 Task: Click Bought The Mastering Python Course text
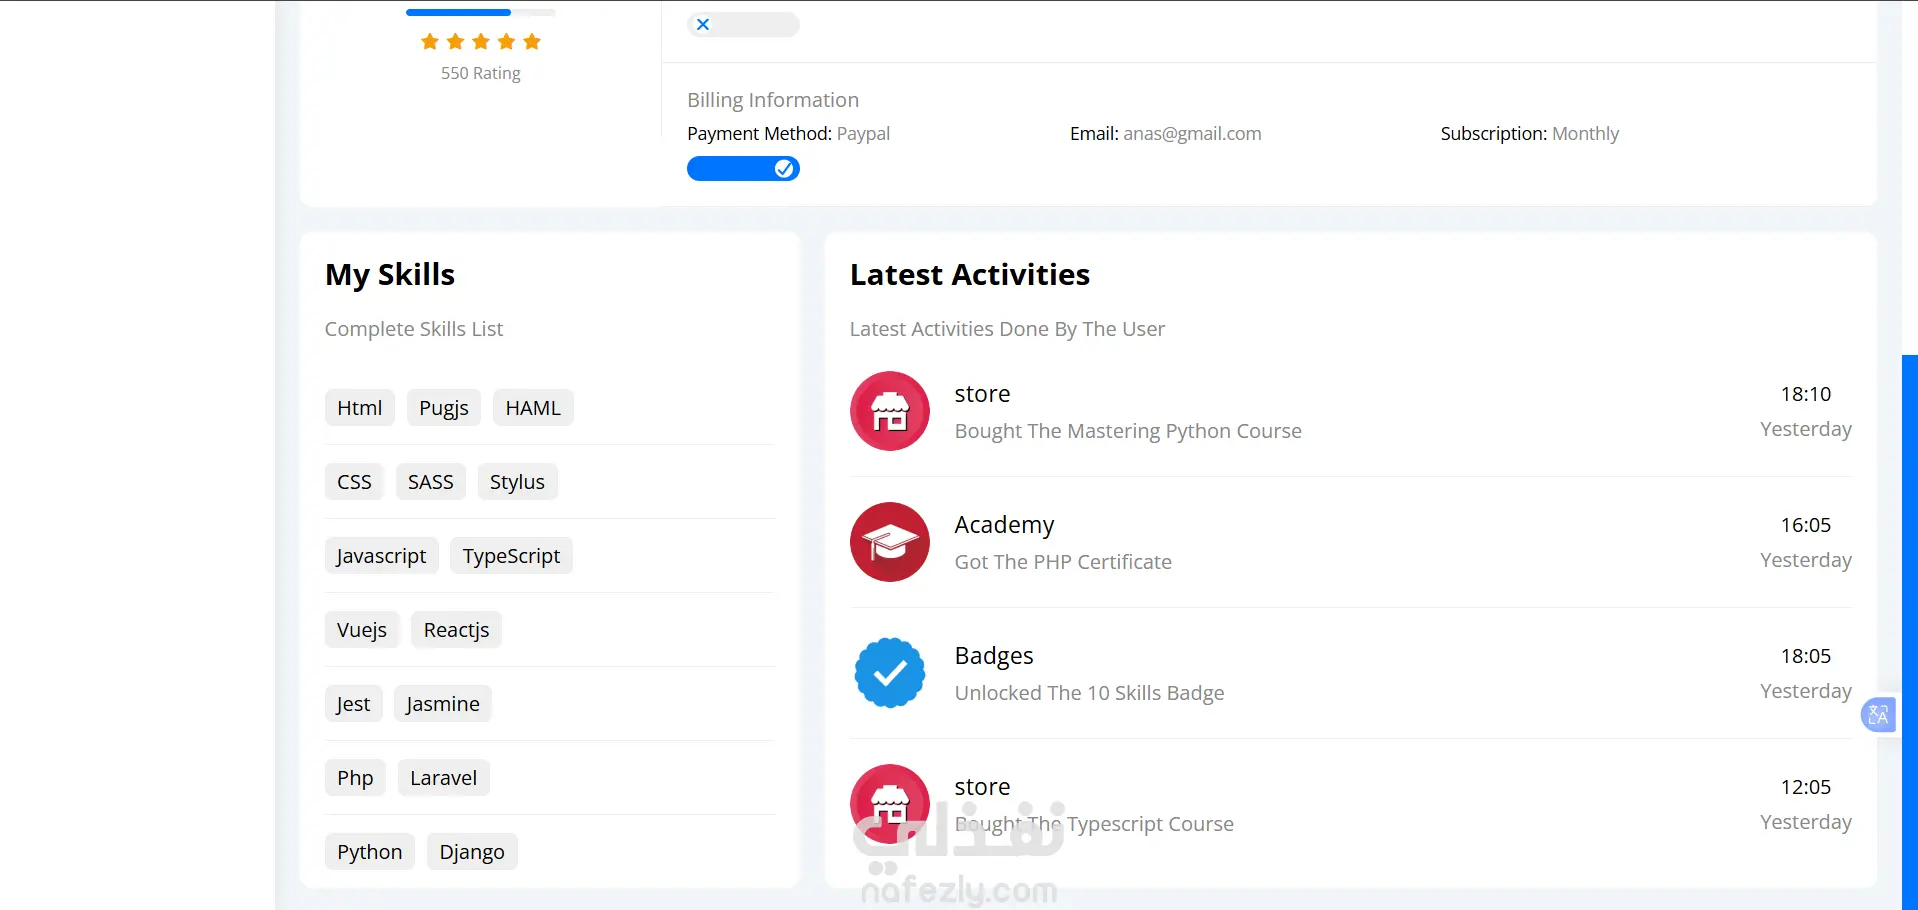click(1128, 431)
